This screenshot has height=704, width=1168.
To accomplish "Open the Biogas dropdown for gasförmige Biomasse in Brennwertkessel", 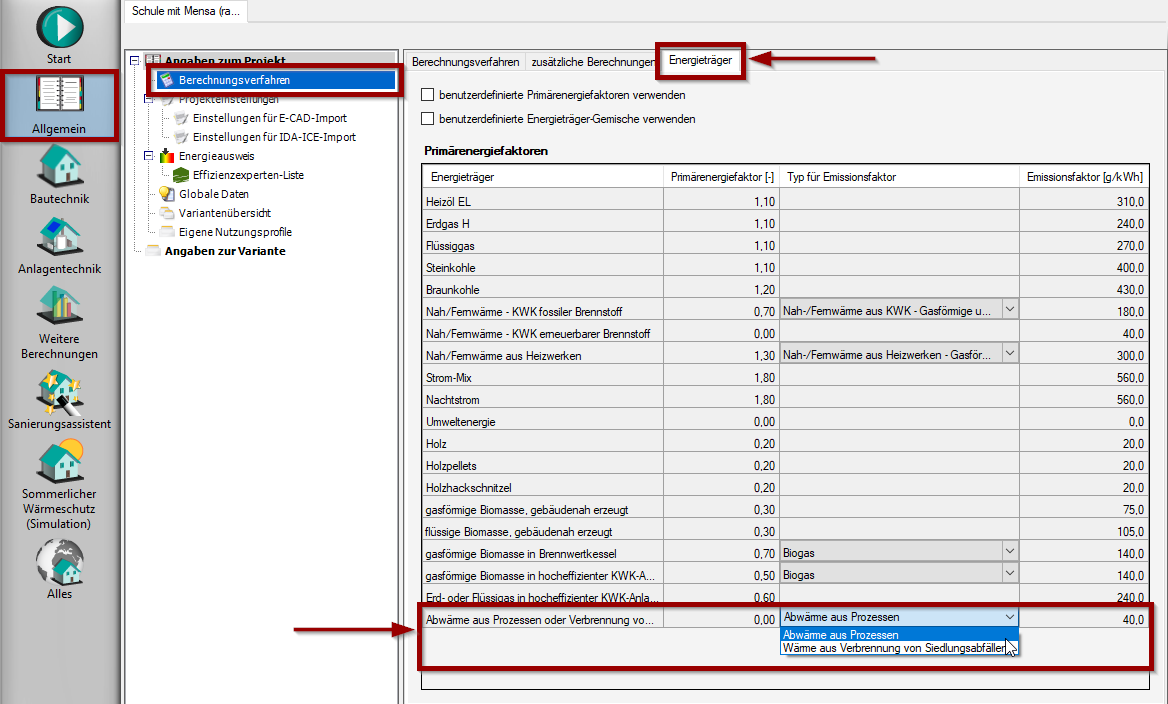I will pos(1010,553).
